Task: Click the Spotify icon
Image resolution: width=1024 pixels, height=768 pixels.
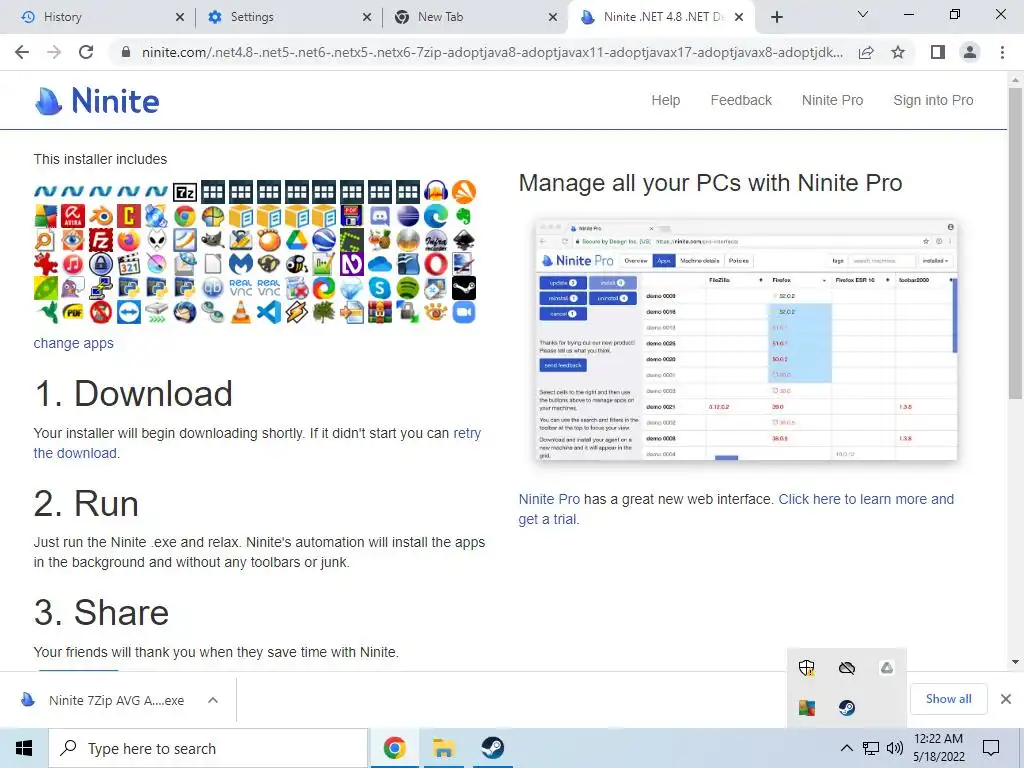Action: 408,288
